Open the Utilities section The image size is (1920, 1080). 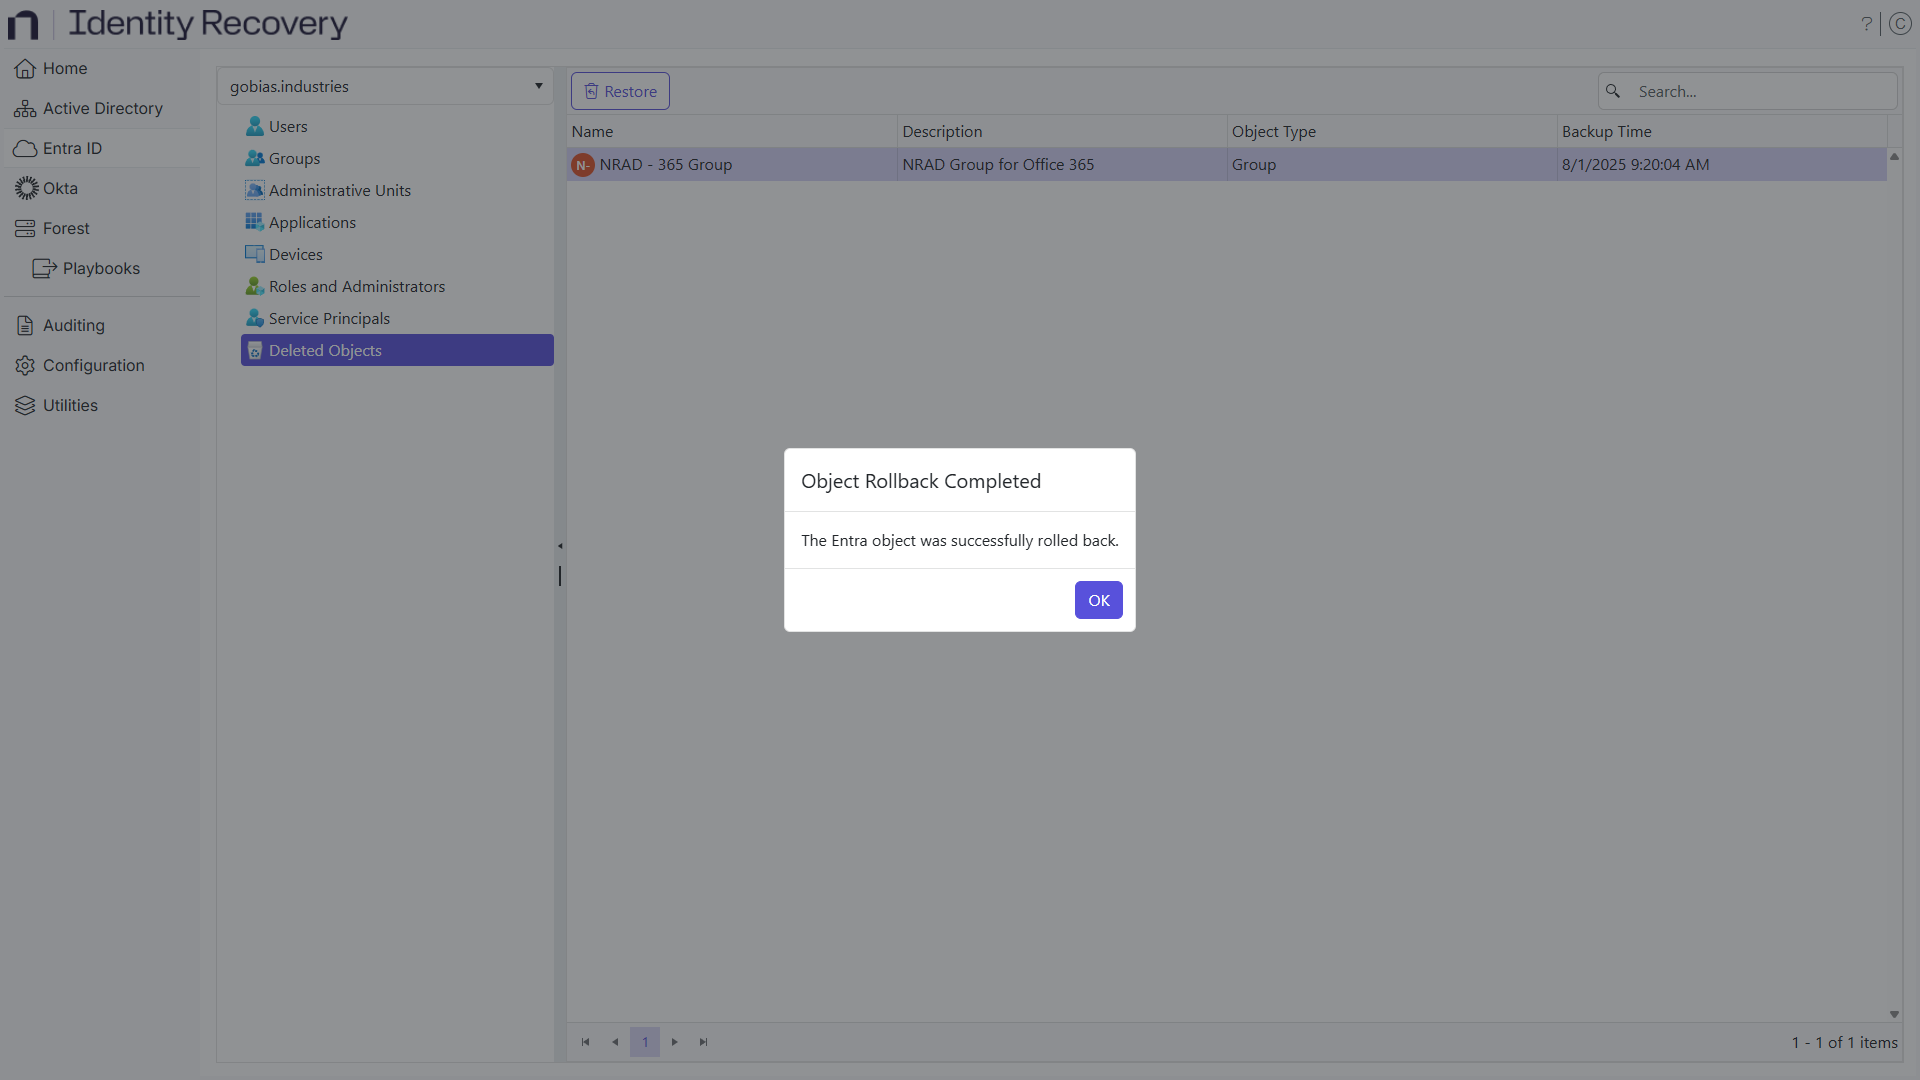point(69,405)
